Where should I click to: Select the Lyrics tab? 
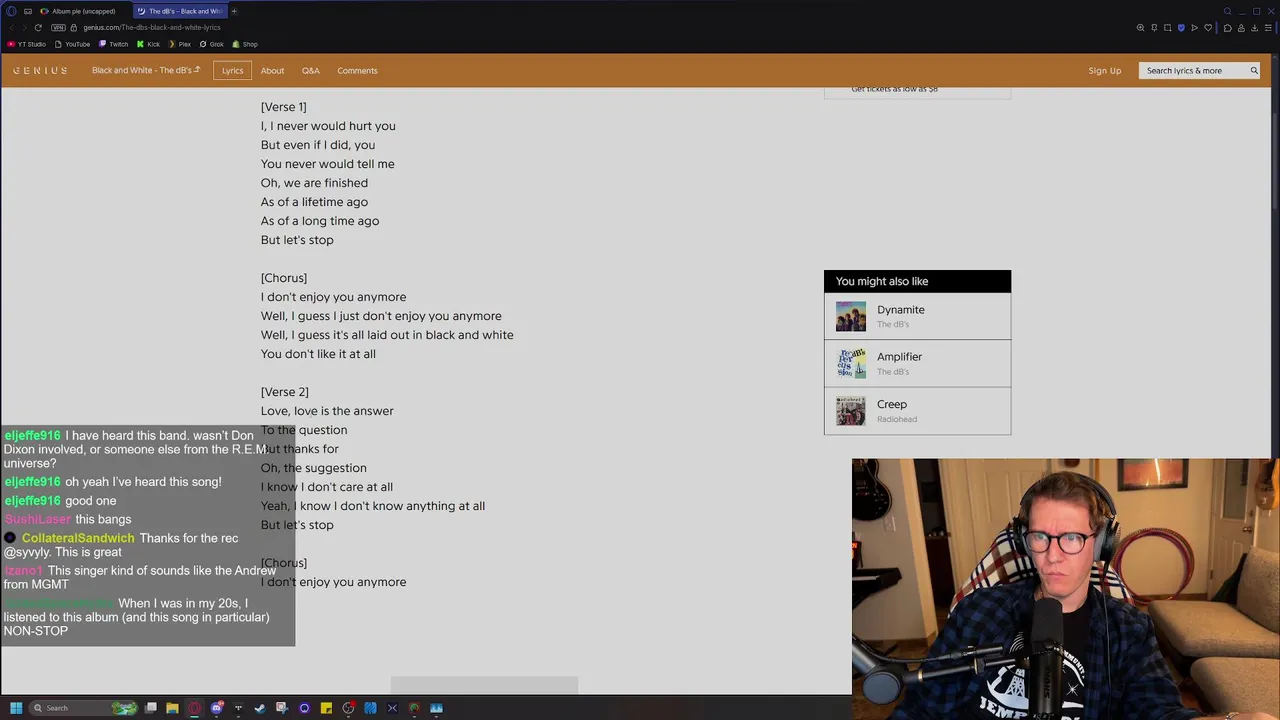coord(233,70)
